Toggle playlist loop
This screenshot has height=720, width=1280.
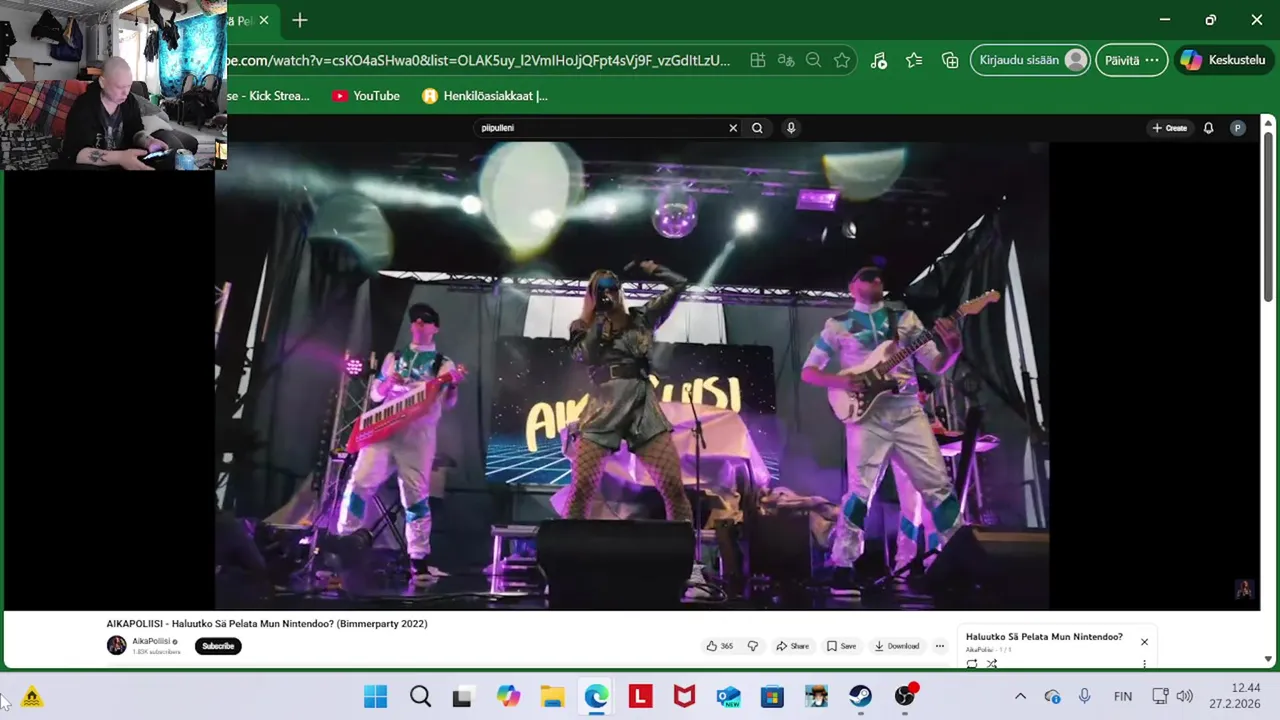pos(972,663)
